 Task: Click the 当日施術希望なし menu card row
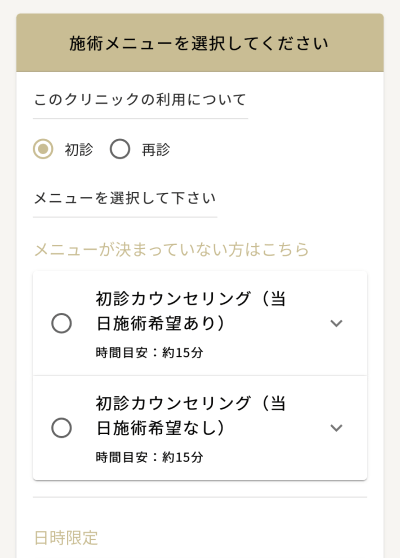(x=200, y=428)
